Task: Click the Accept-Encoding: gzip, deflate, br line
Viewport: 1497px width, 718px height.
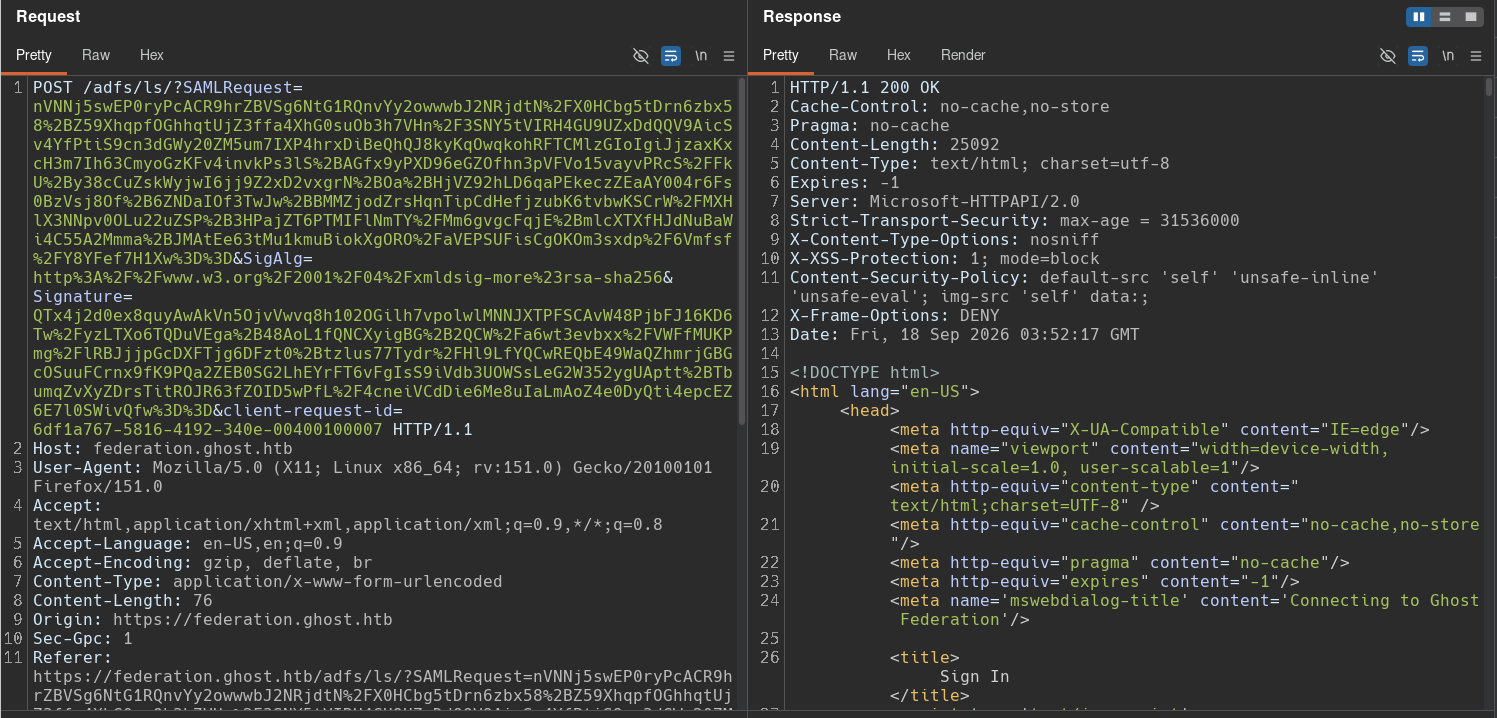Action: tap(203, 563)
